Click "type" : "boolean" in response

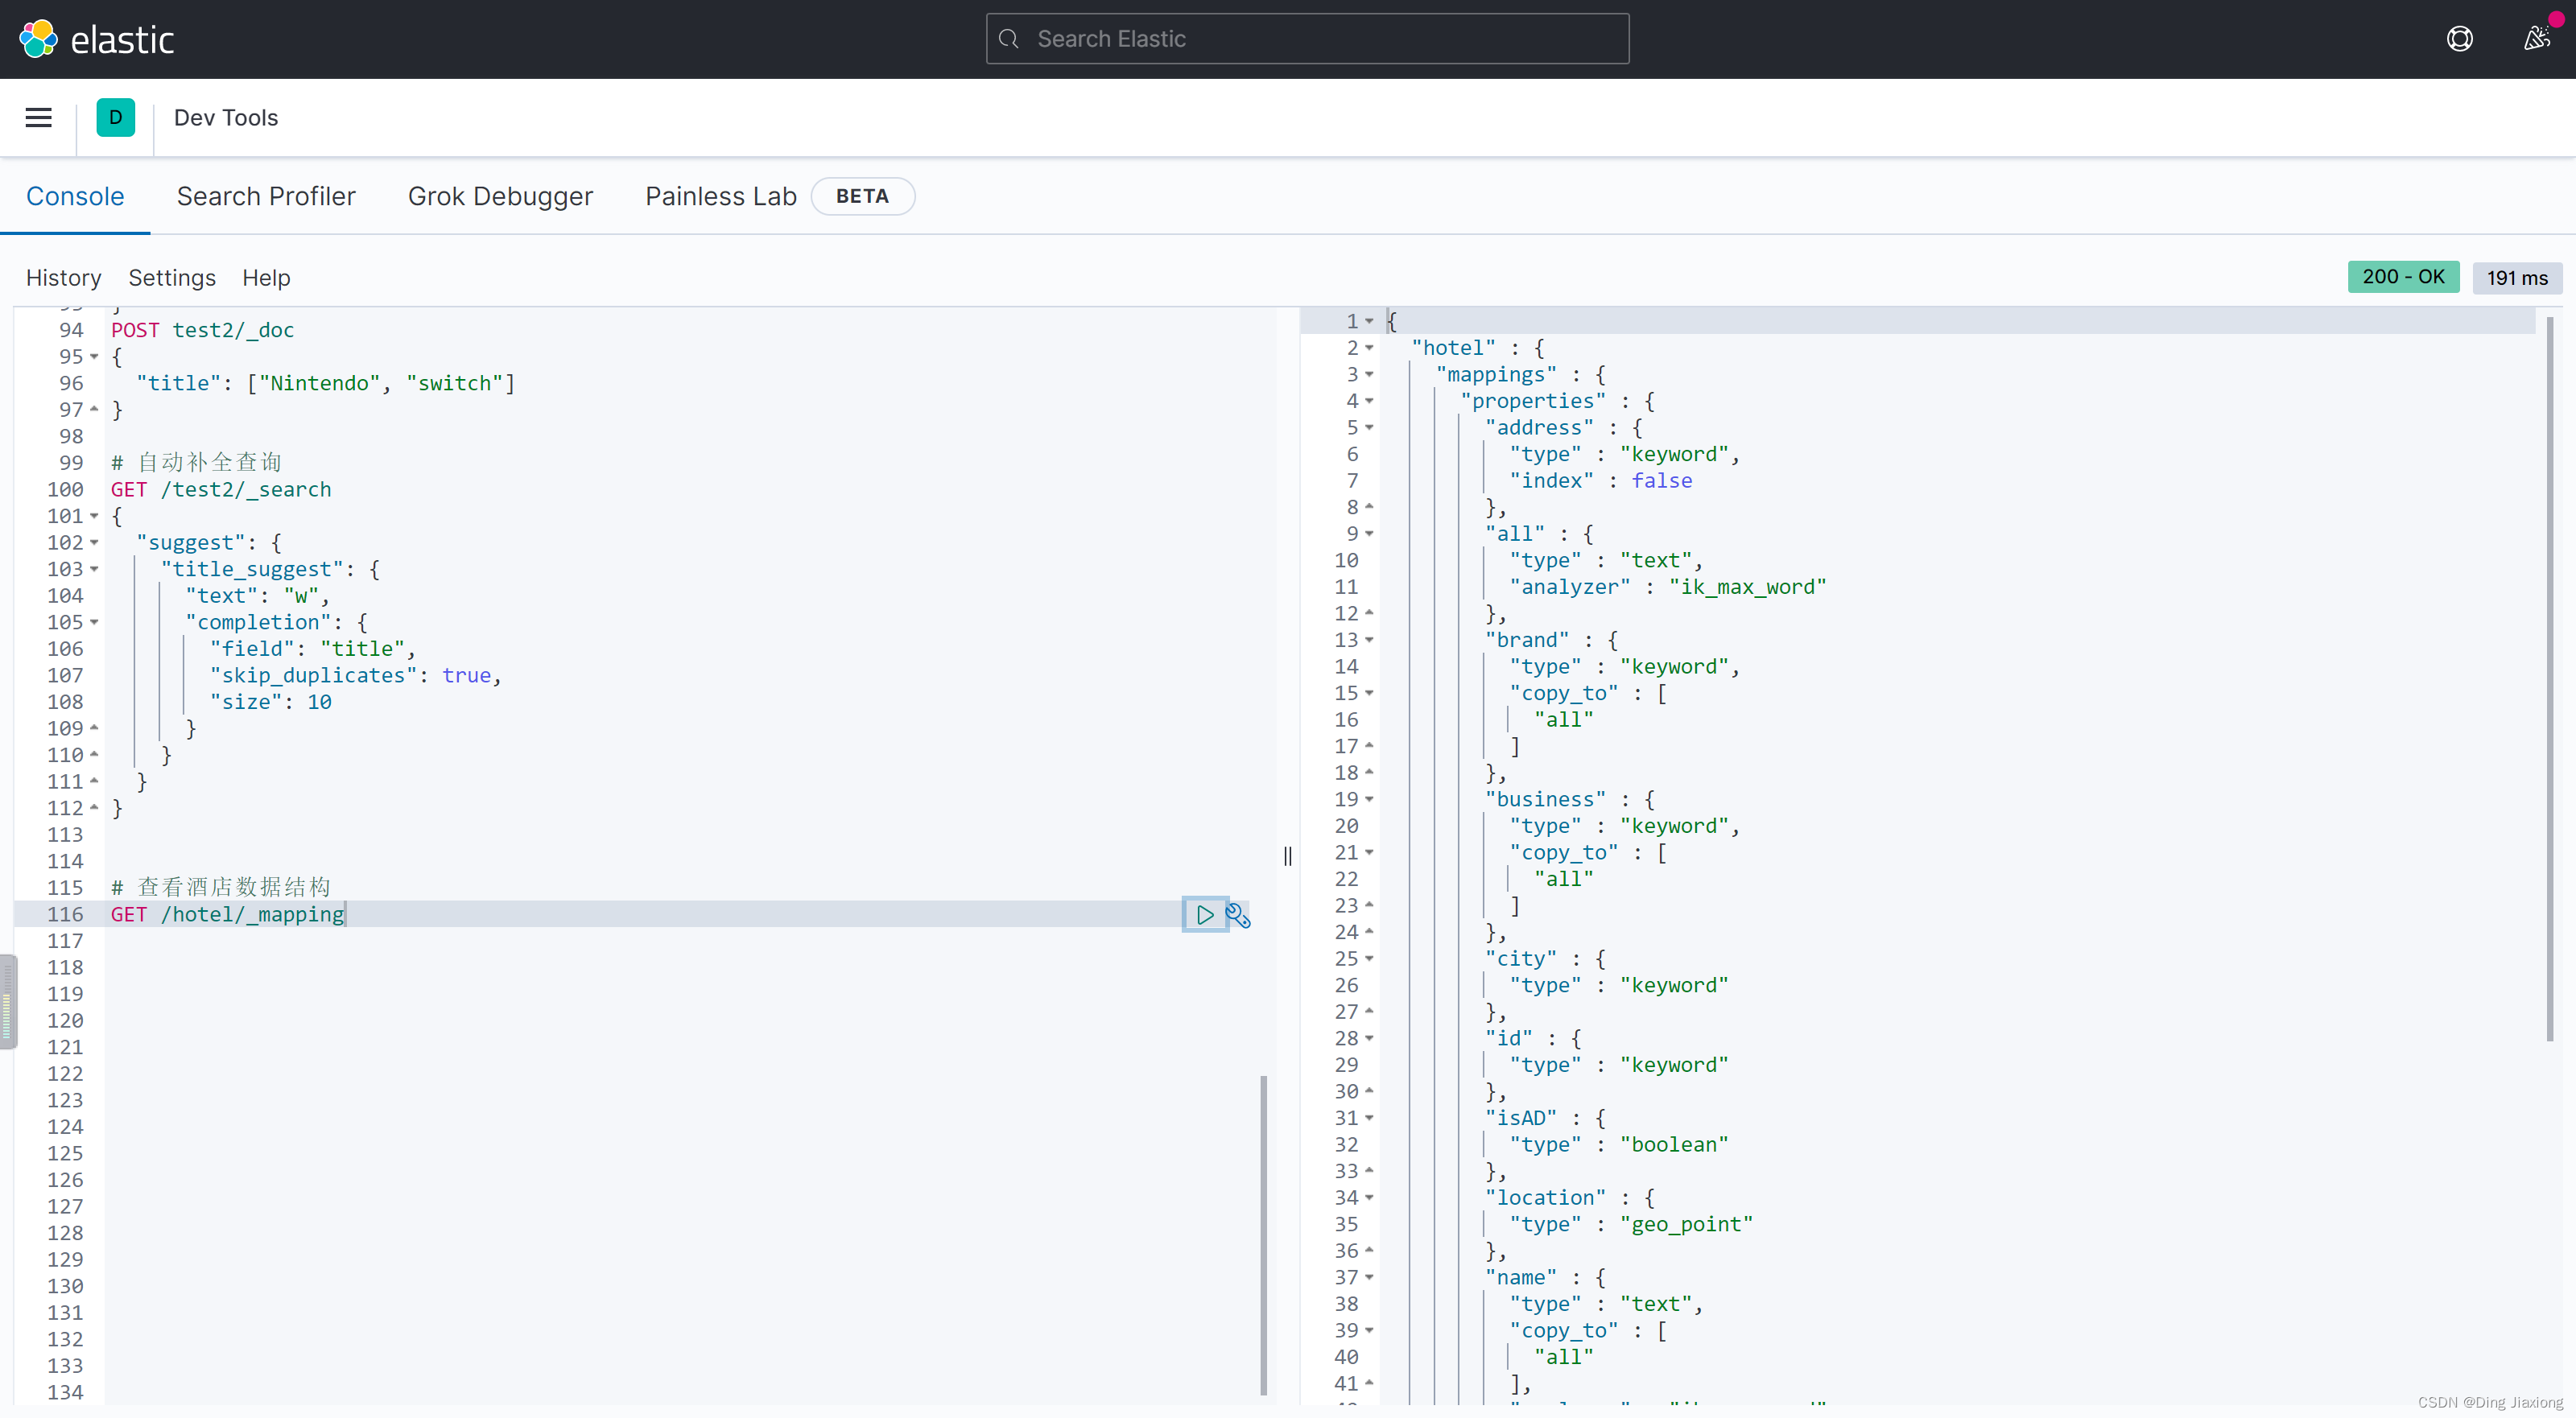(x=1618, y=1145)
